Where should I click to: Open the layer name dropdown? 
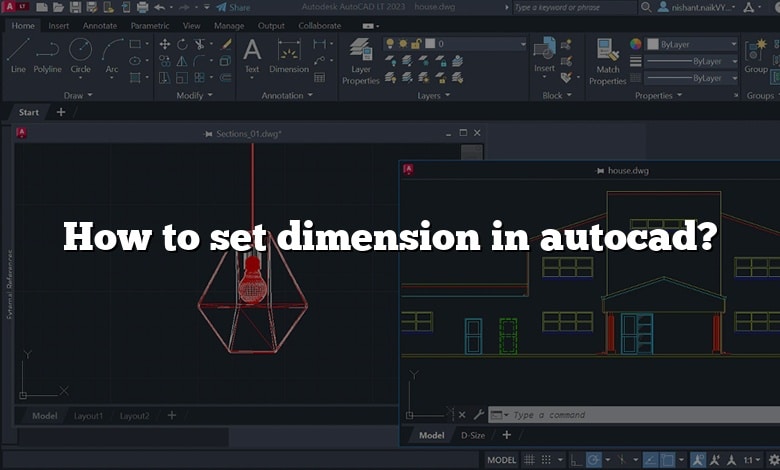click(478, 44)
